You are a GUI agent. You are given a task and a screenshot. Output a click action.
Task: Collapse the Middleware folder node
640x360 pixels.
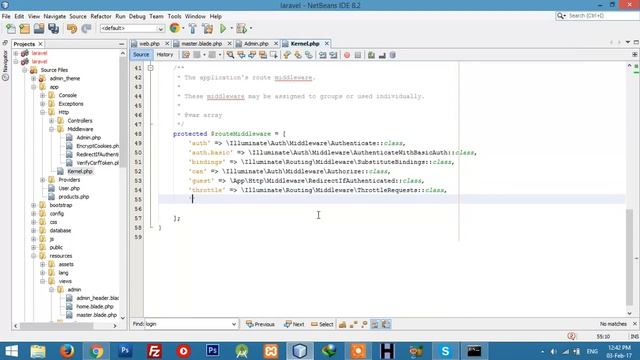click(52, 129)
